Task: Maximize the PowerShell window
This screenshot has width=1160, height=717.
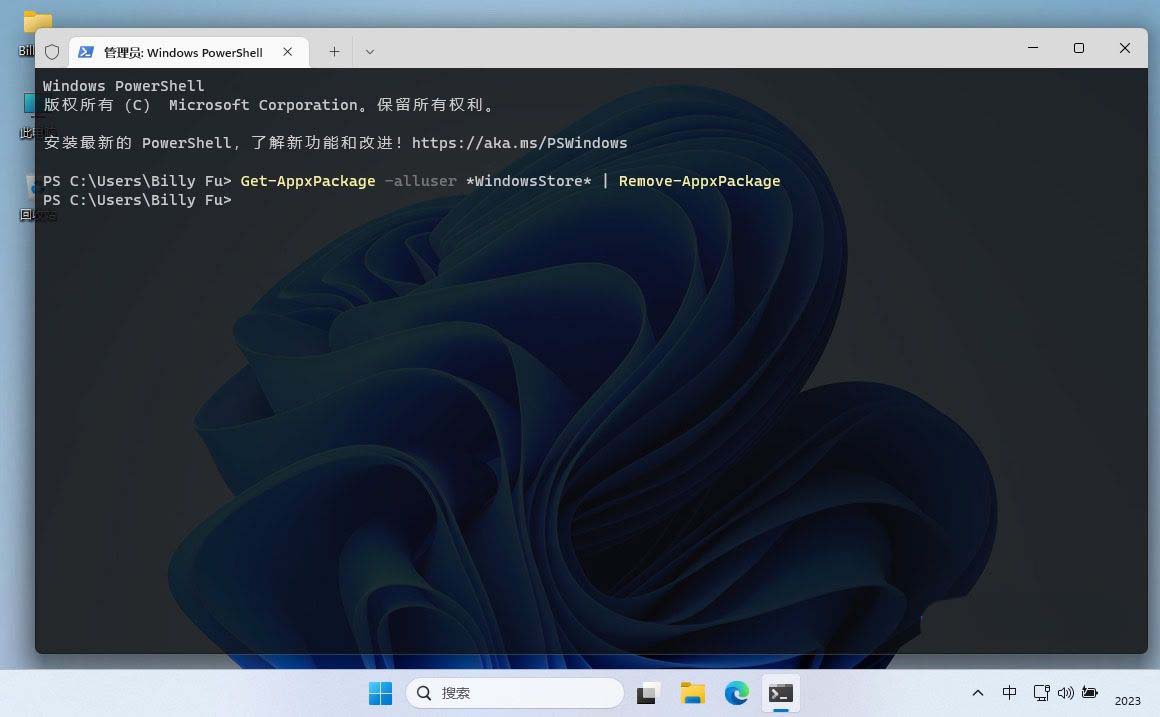Action: click(1079, 48)
